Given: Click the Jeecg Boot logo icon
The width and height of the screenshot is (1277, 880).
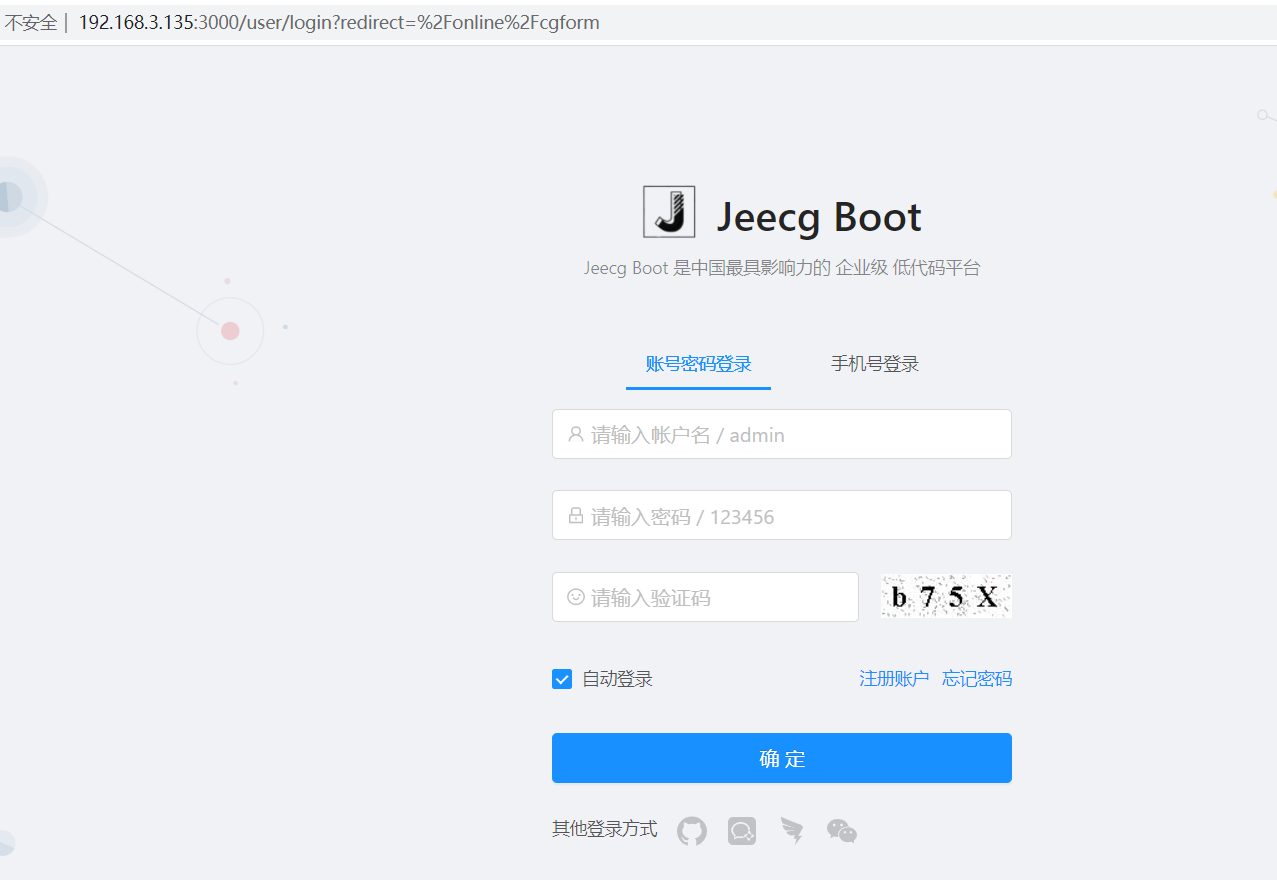Looking at the screenshot, I should click(668, 212).
